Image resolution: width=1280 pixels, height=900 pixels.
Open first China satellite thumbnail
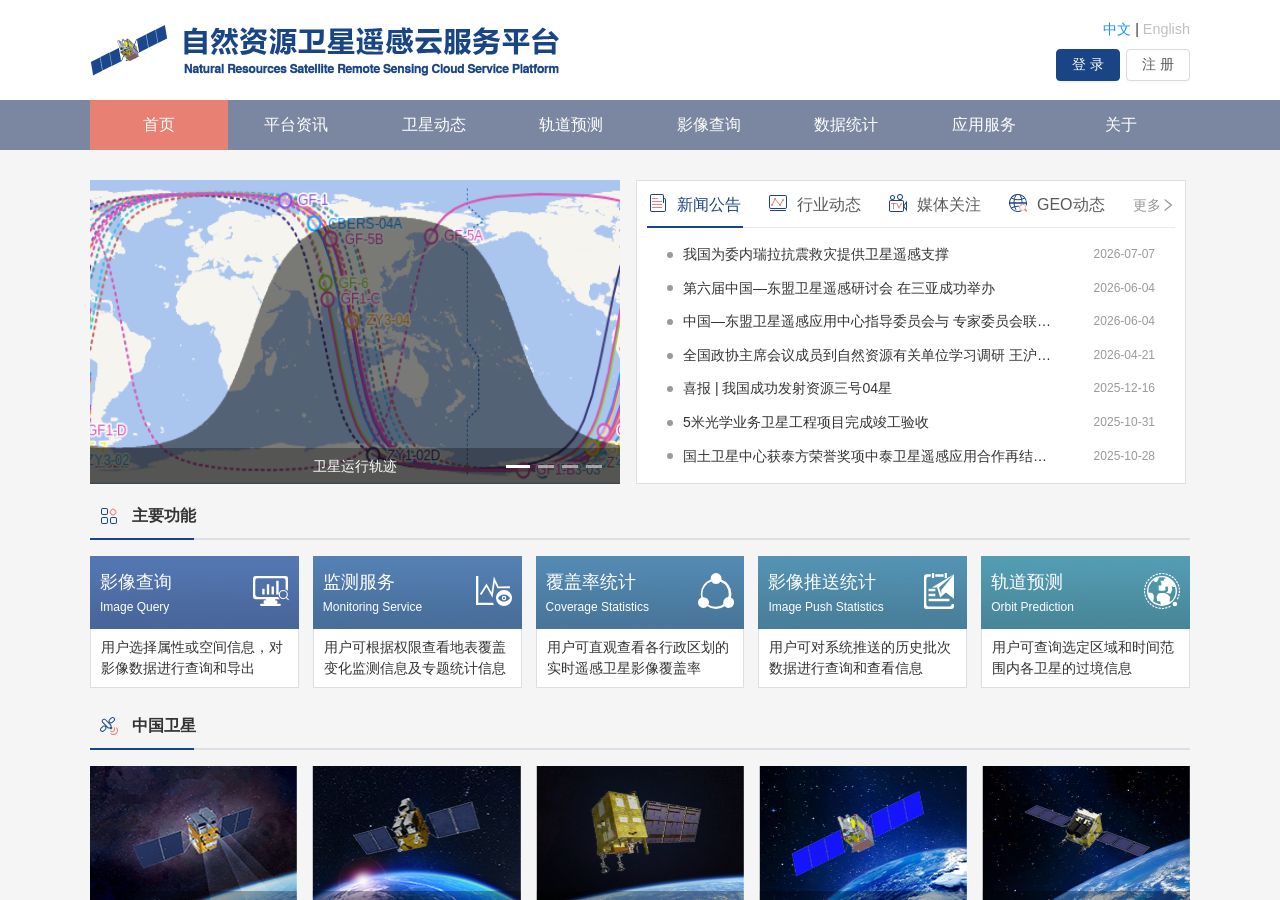pos(193,833)
